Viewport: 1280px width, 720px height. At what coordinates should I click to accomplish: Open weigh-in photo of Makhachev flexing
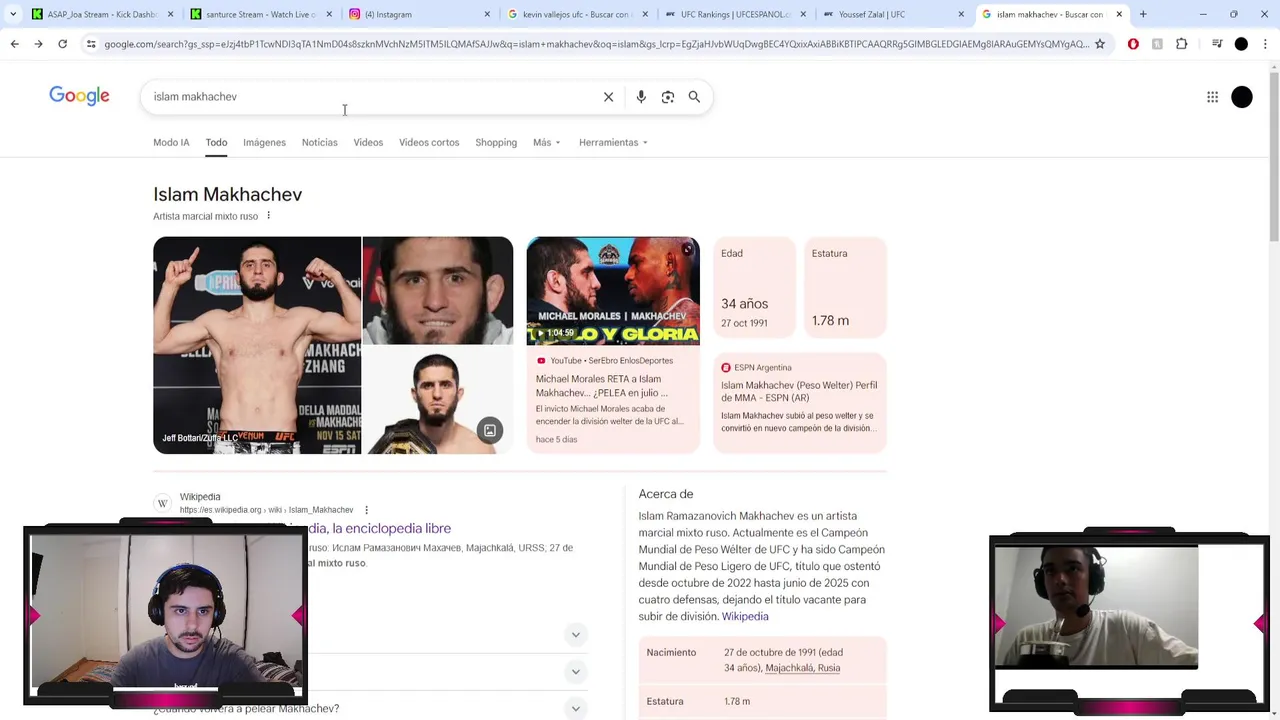click(x=257, y=345)
